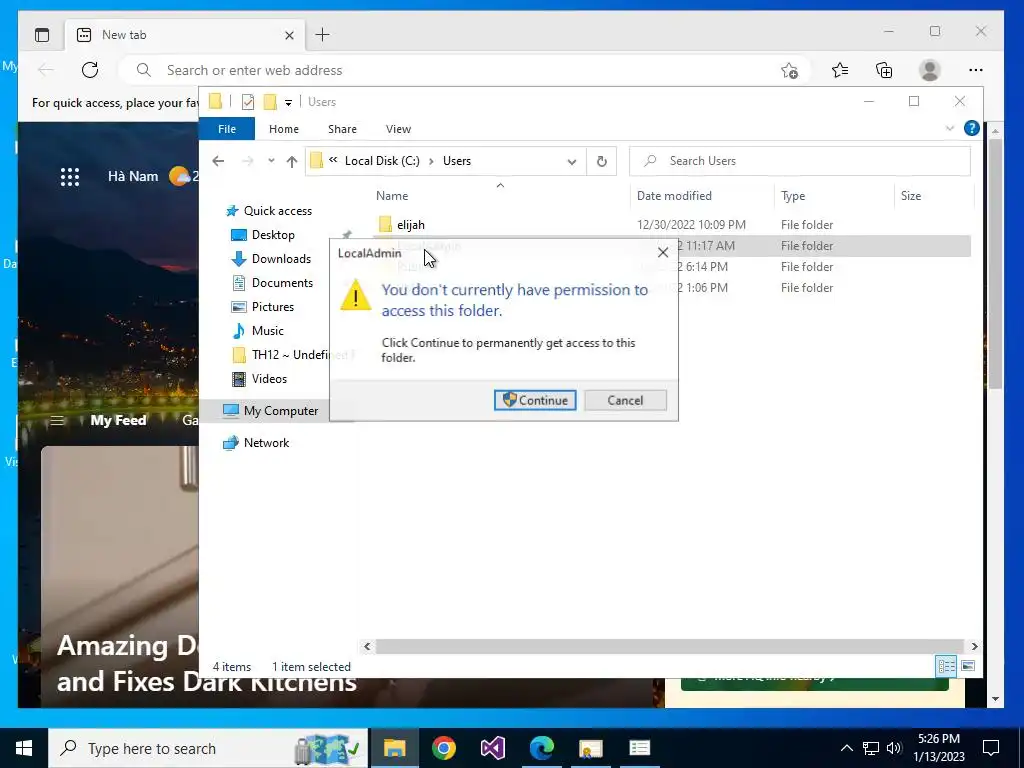
Task: Open Pictures in navigation pane
Action: (x=272, y=307)
